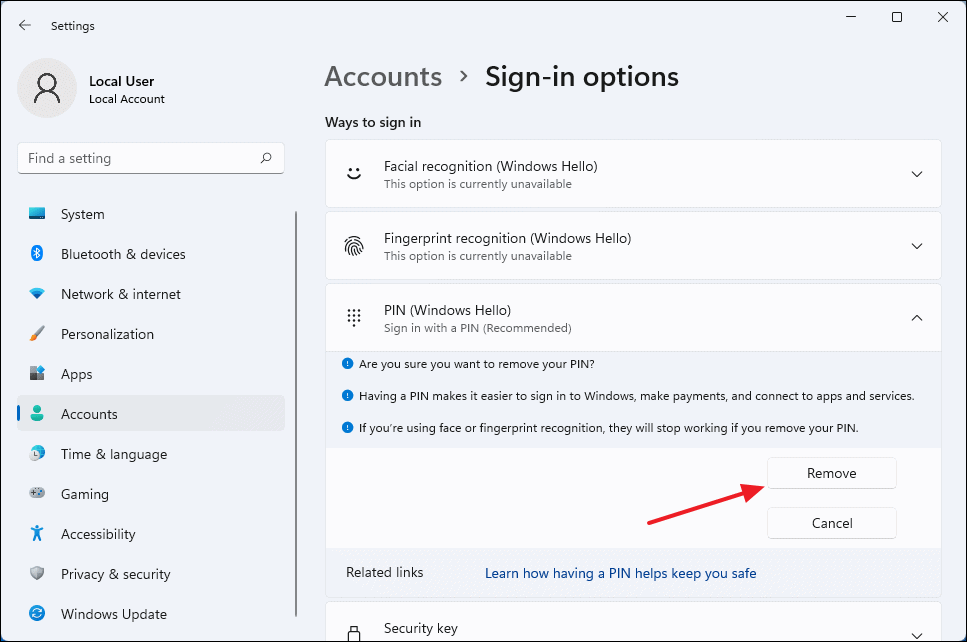Click Cancel to keep your PIN
The height and width of the screenshot is (642, 967).
[x=831, y=522]
